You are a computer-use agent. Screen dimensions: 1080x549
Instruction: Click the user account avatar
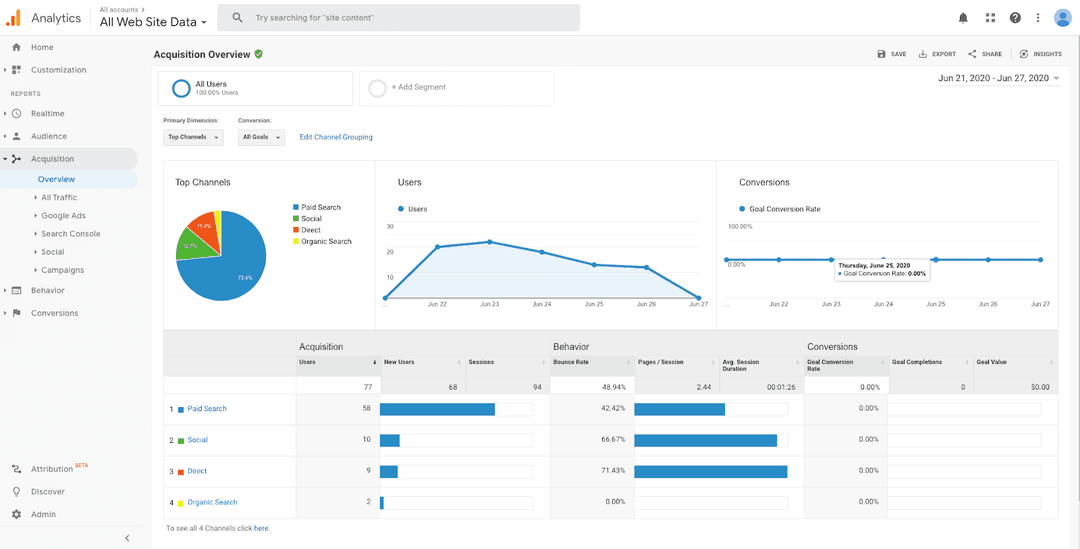[1062, 18]
